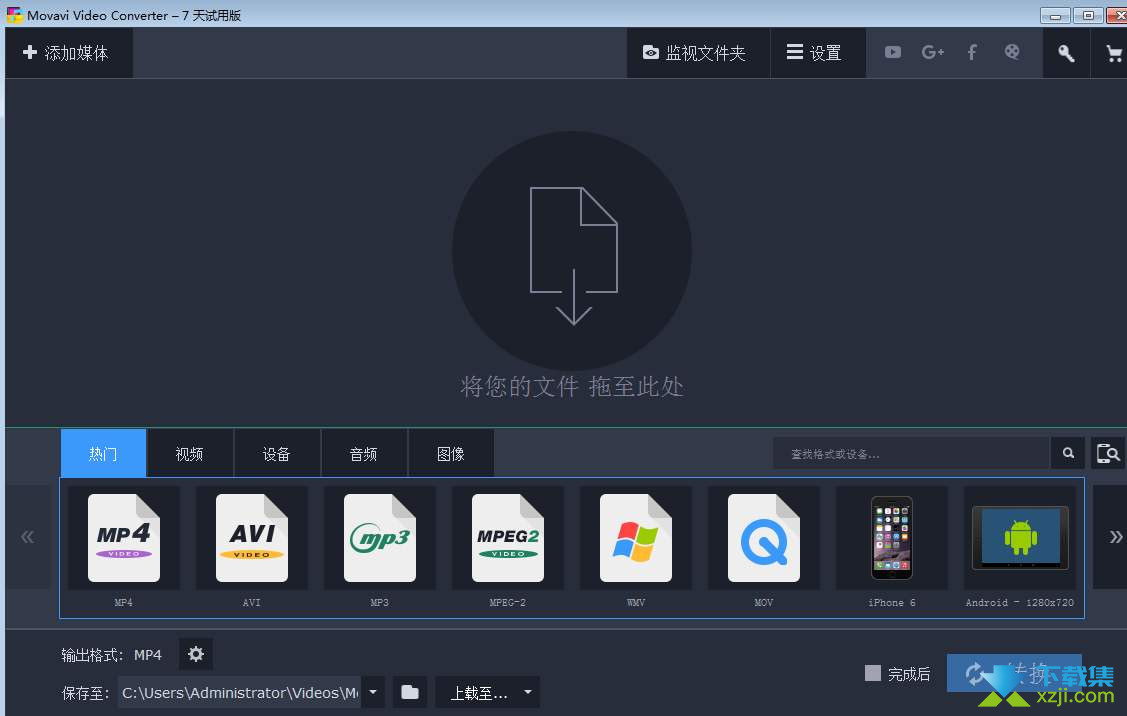
Task: Open the Upload to (上载至...) dropdown
Action: click(487, 692)
